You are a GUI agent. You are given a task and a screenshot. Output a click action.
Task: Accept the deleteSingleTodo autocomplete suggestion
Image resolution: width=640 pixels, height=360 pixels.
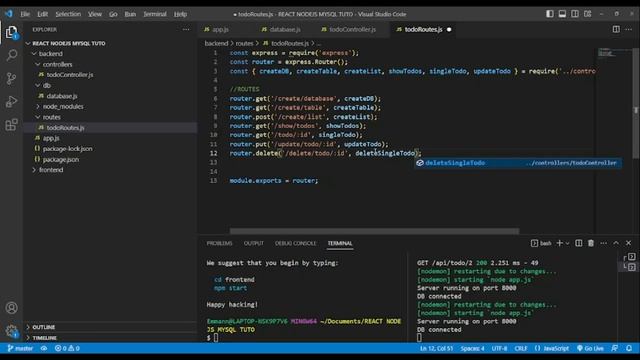point(518,163)
